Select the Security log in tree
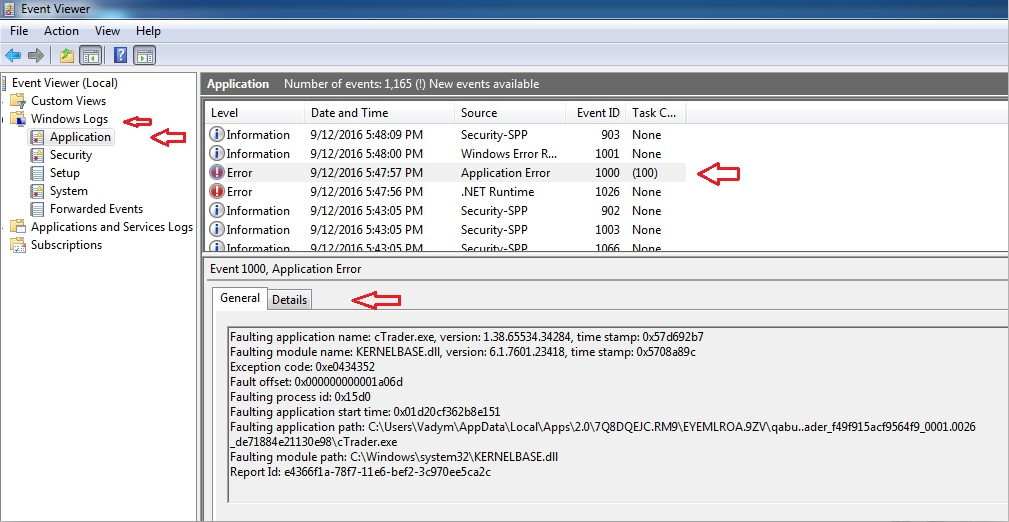1009x522 pixels. pos(70,155)
